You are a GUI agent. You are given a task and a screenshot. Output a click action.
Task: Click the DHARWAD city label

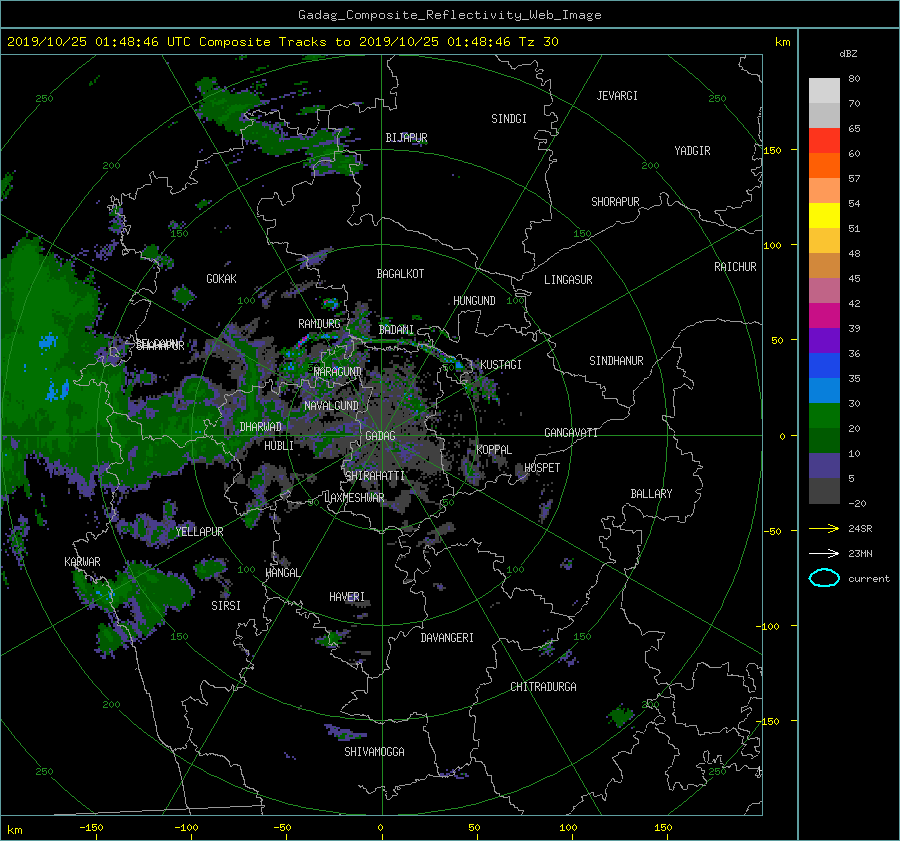261,427
